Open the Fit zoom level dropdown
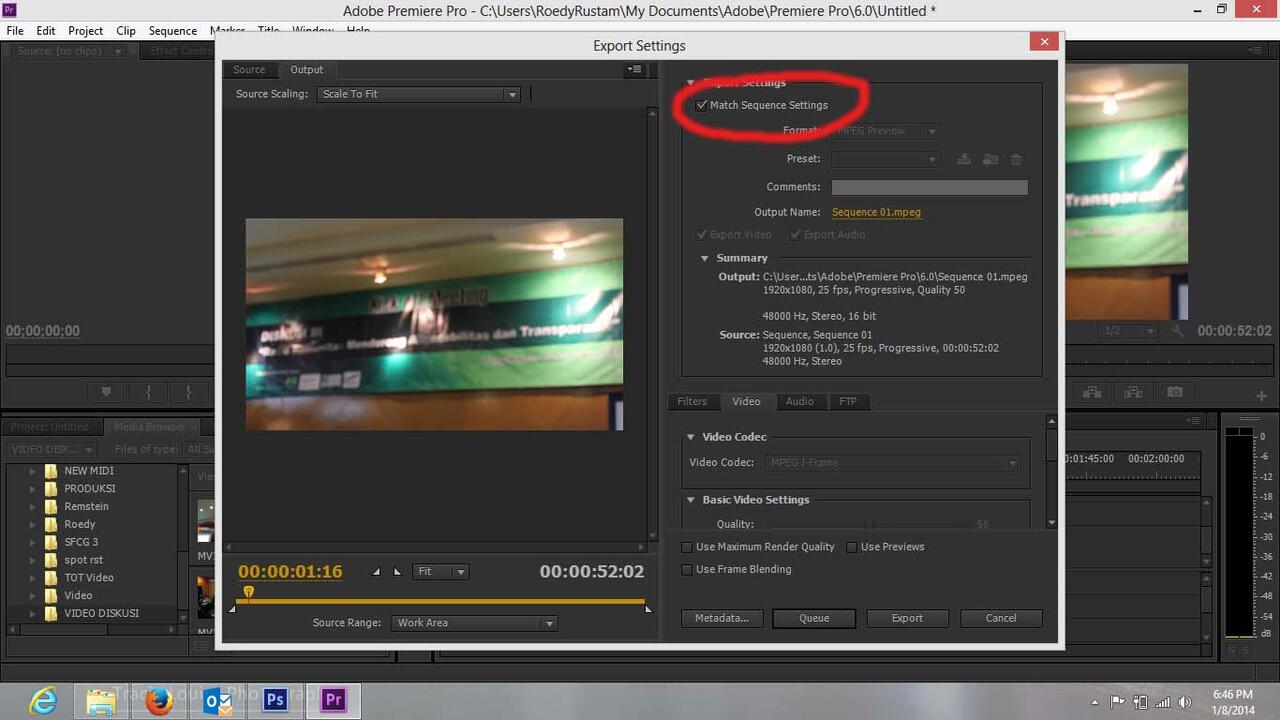 441,572
